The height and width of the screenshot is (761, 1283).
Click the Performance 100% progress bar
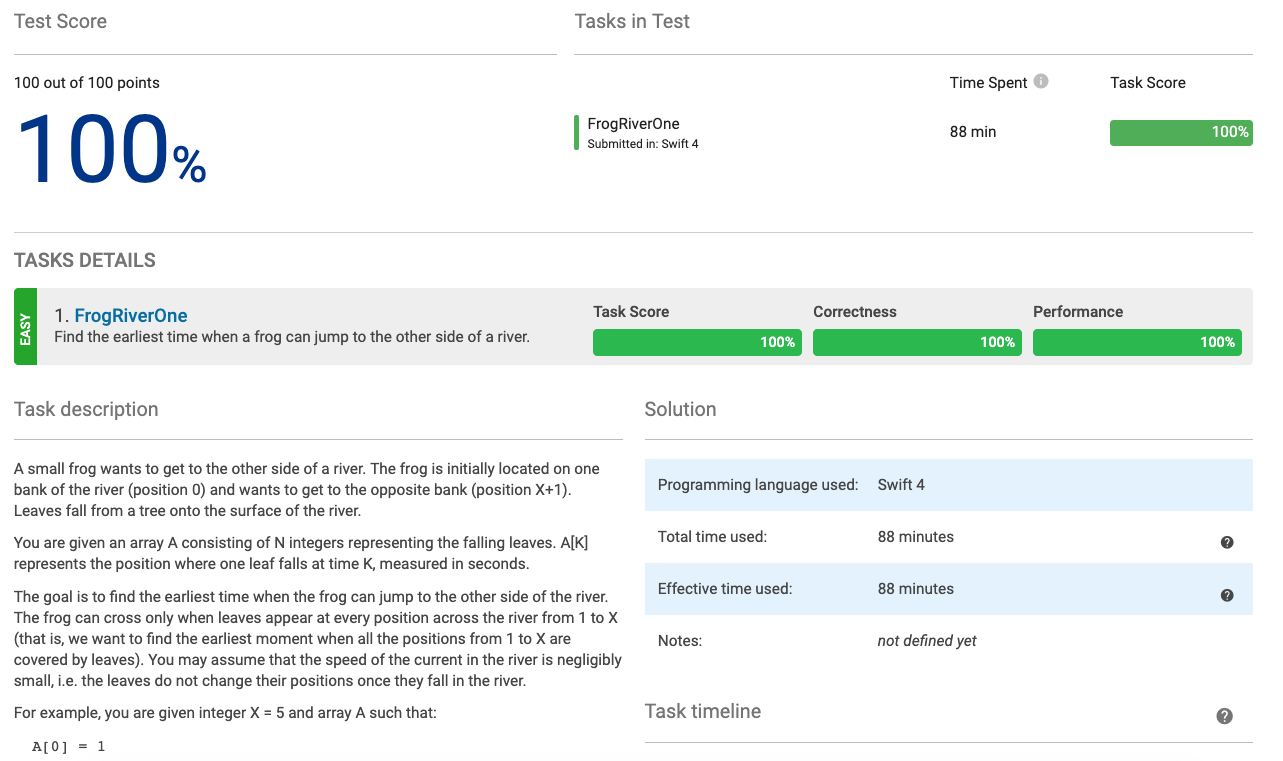tap(1137, 342)
